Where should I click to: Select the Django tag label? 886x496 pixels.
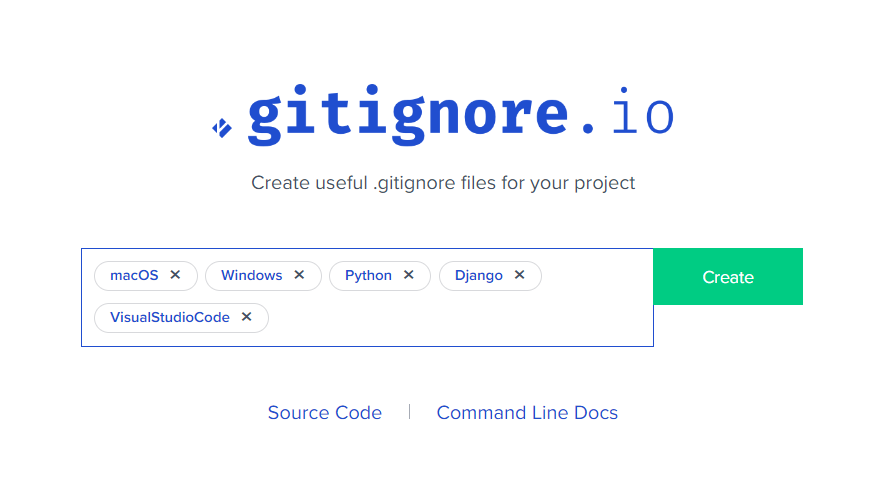coord(479,275)
